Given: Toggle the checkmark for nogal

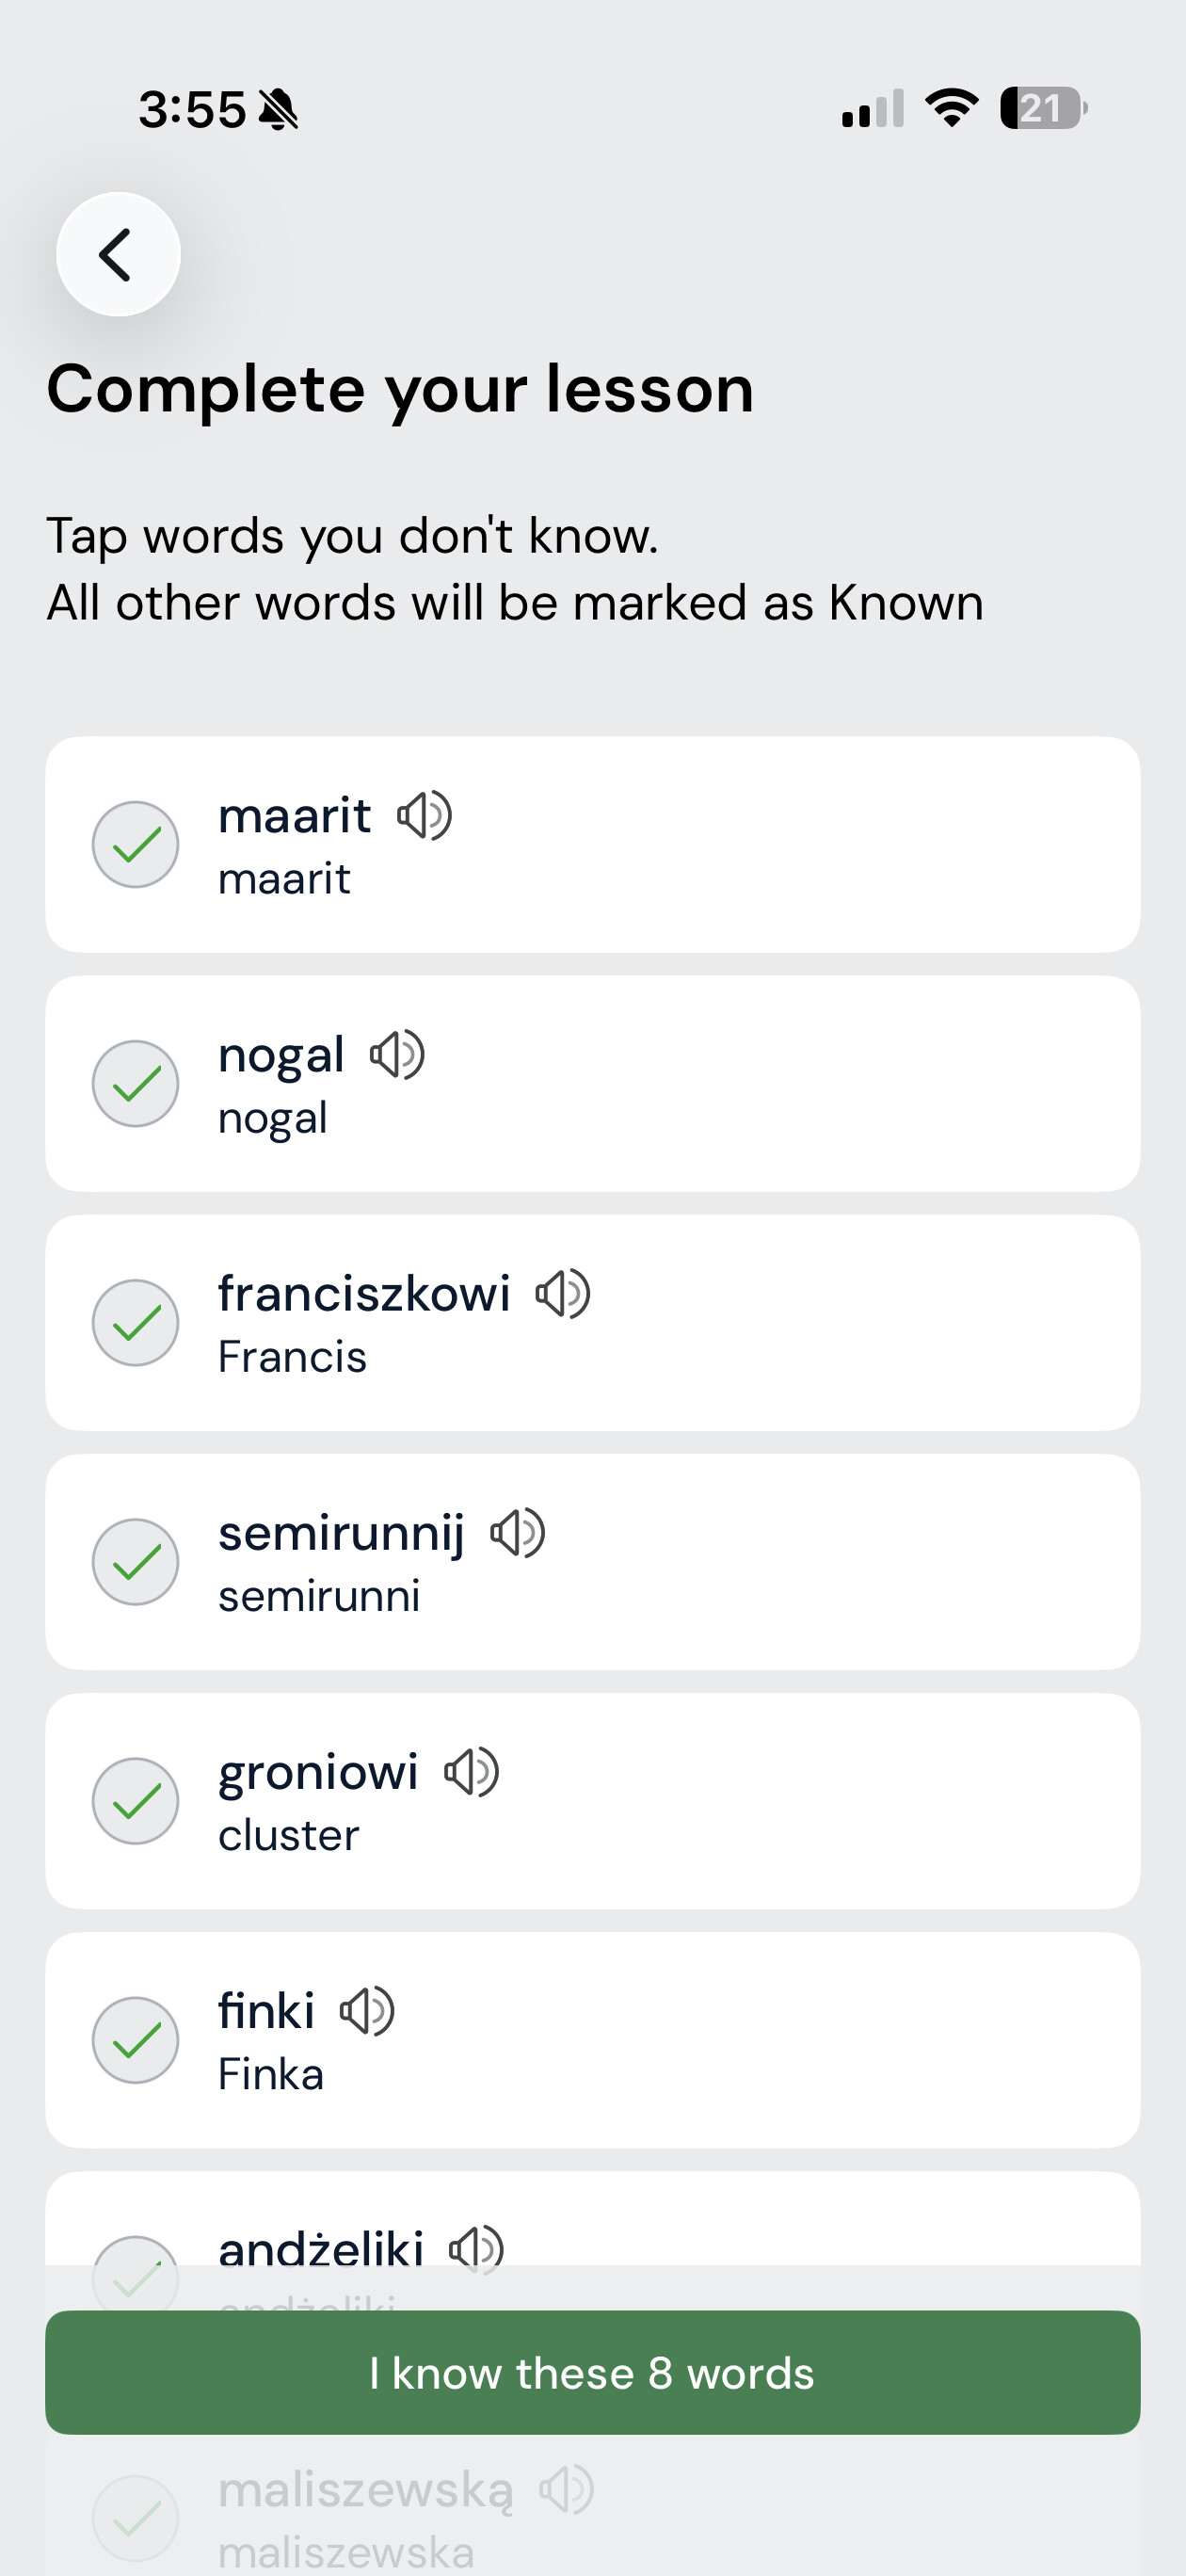Looking at the screenshot, I should (x=135, y=1083).
